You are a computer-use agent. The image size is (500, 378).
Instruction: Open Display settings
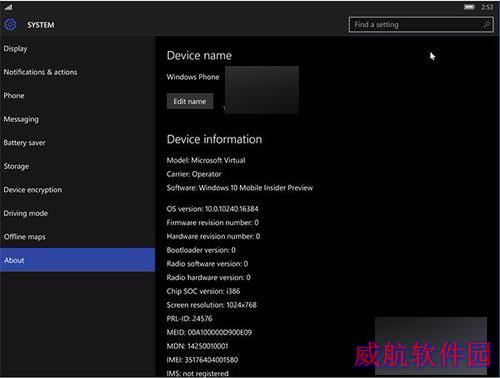[77, 49]
